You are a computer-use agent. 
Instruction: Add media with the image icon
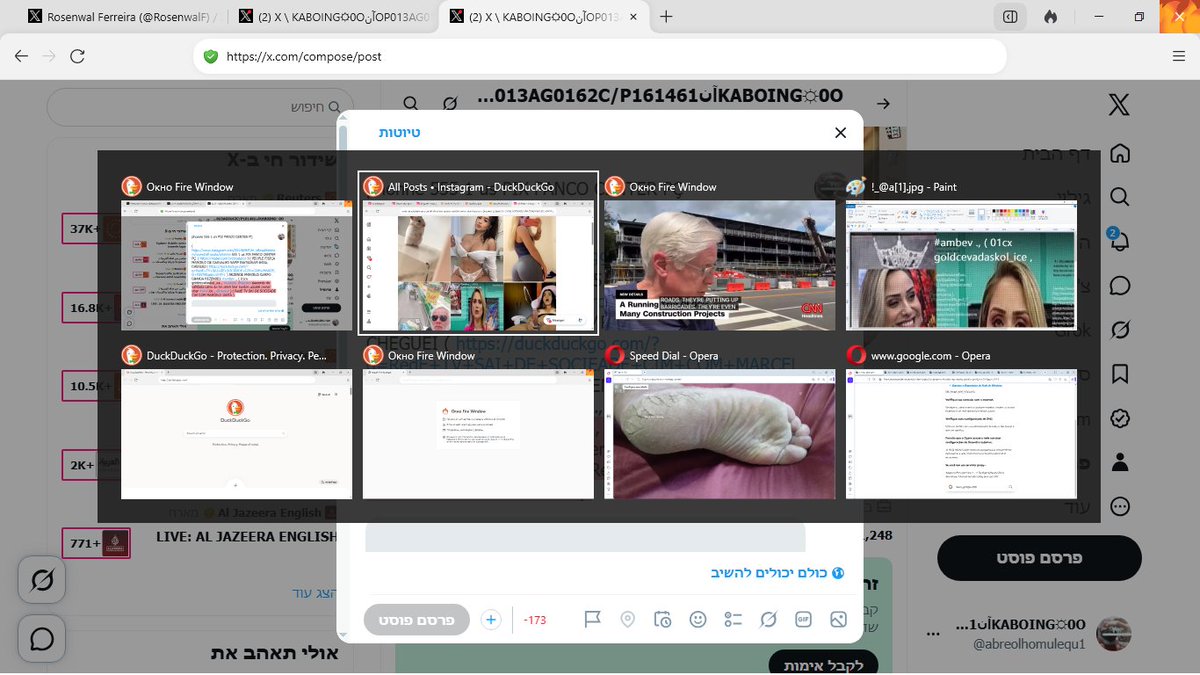(x=838, y=620)
